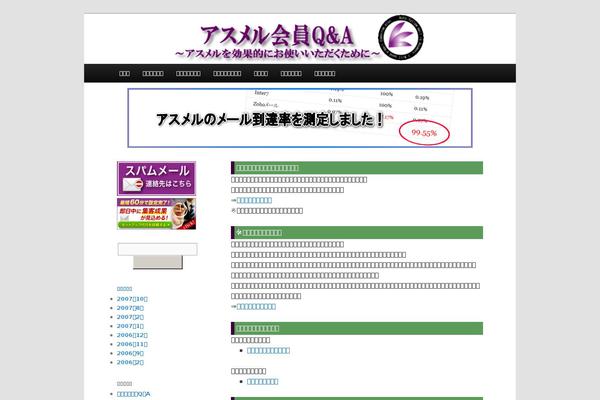
Task: Open the 2006年9月 archive link
Action: [x=130, y=353]
